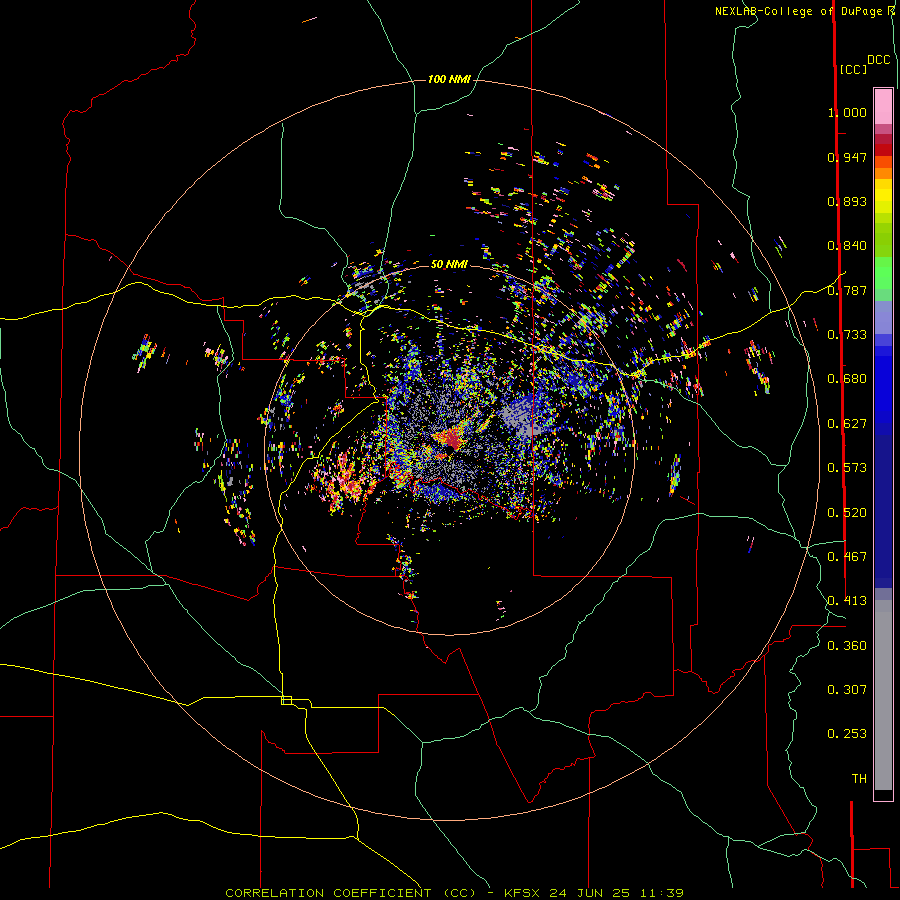Click the DCC label above the color bar
The width and height of the screenshot is (900, 900).
coord(879,60)
